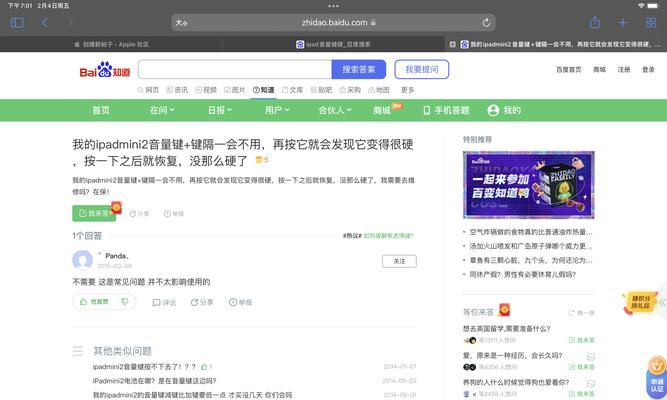Switch to the 地图 search tab
Viewport: 667px width, 400px height.
[379, 90]
